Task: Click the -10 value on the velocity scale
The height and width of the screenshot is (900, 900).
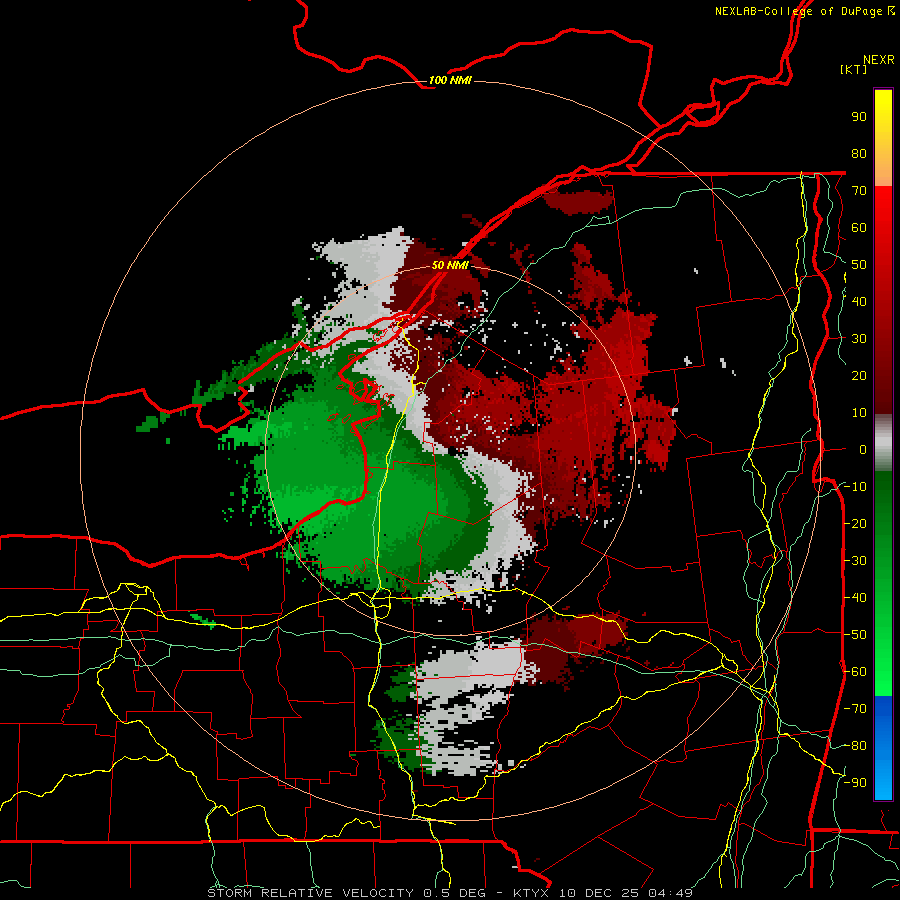Action: coord(855,487)
